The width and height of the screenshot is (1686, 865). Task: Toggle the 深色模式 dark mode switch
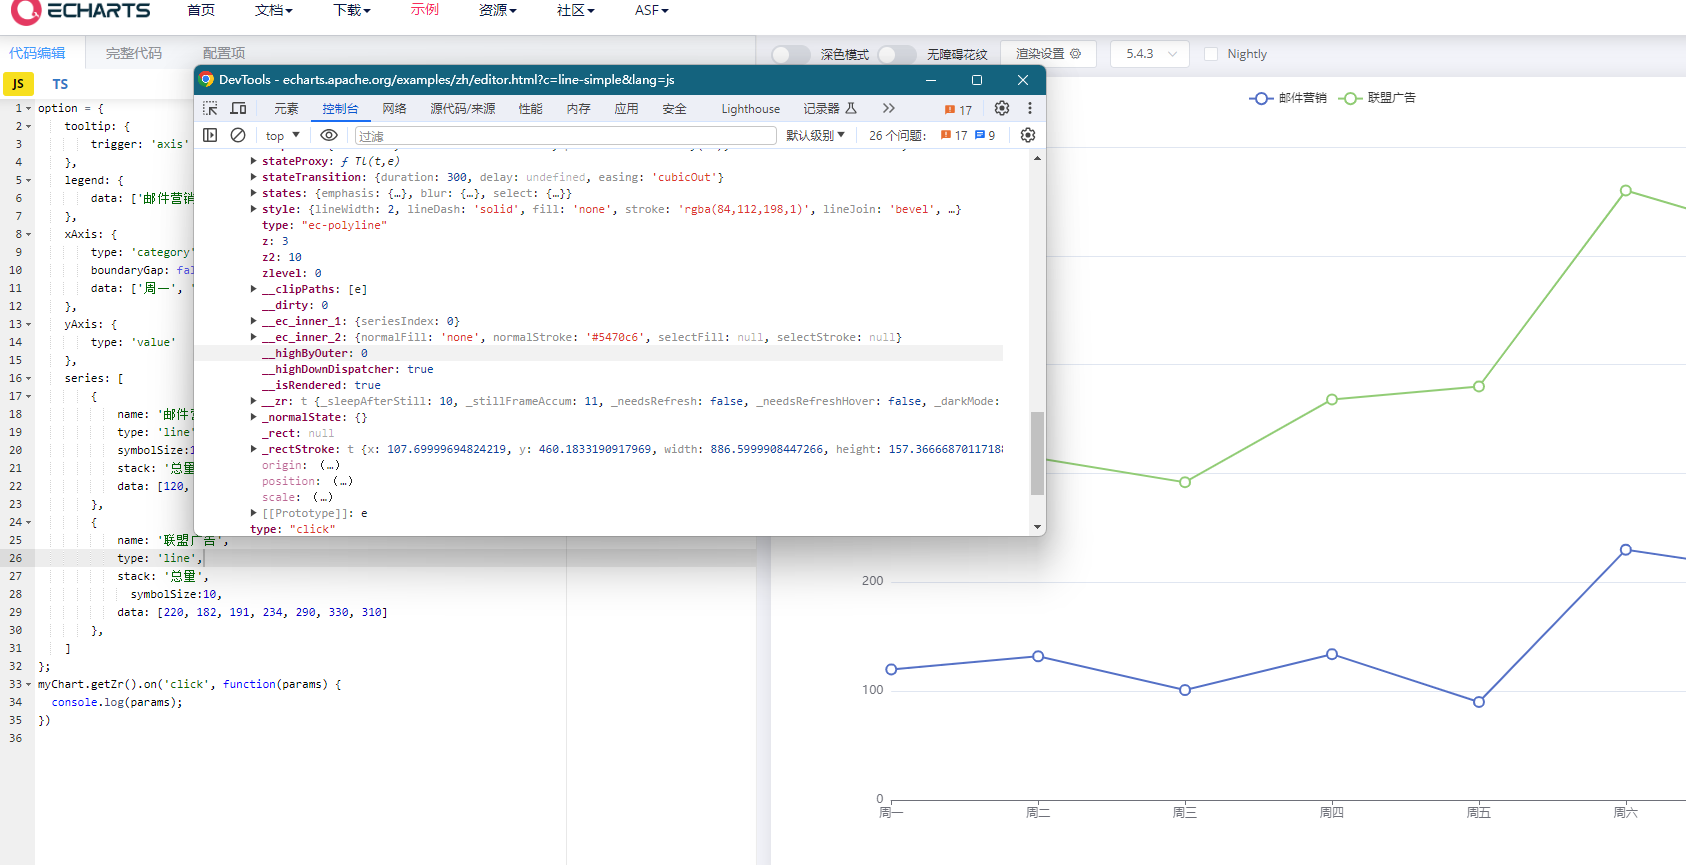791,54
